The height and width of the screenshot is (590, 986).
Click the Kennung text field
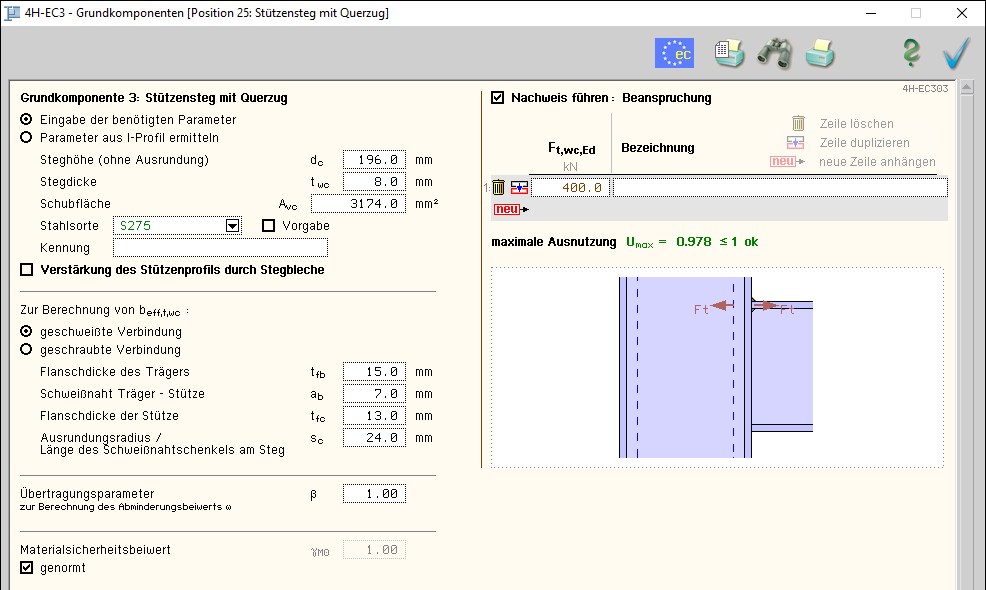[219, 248]
